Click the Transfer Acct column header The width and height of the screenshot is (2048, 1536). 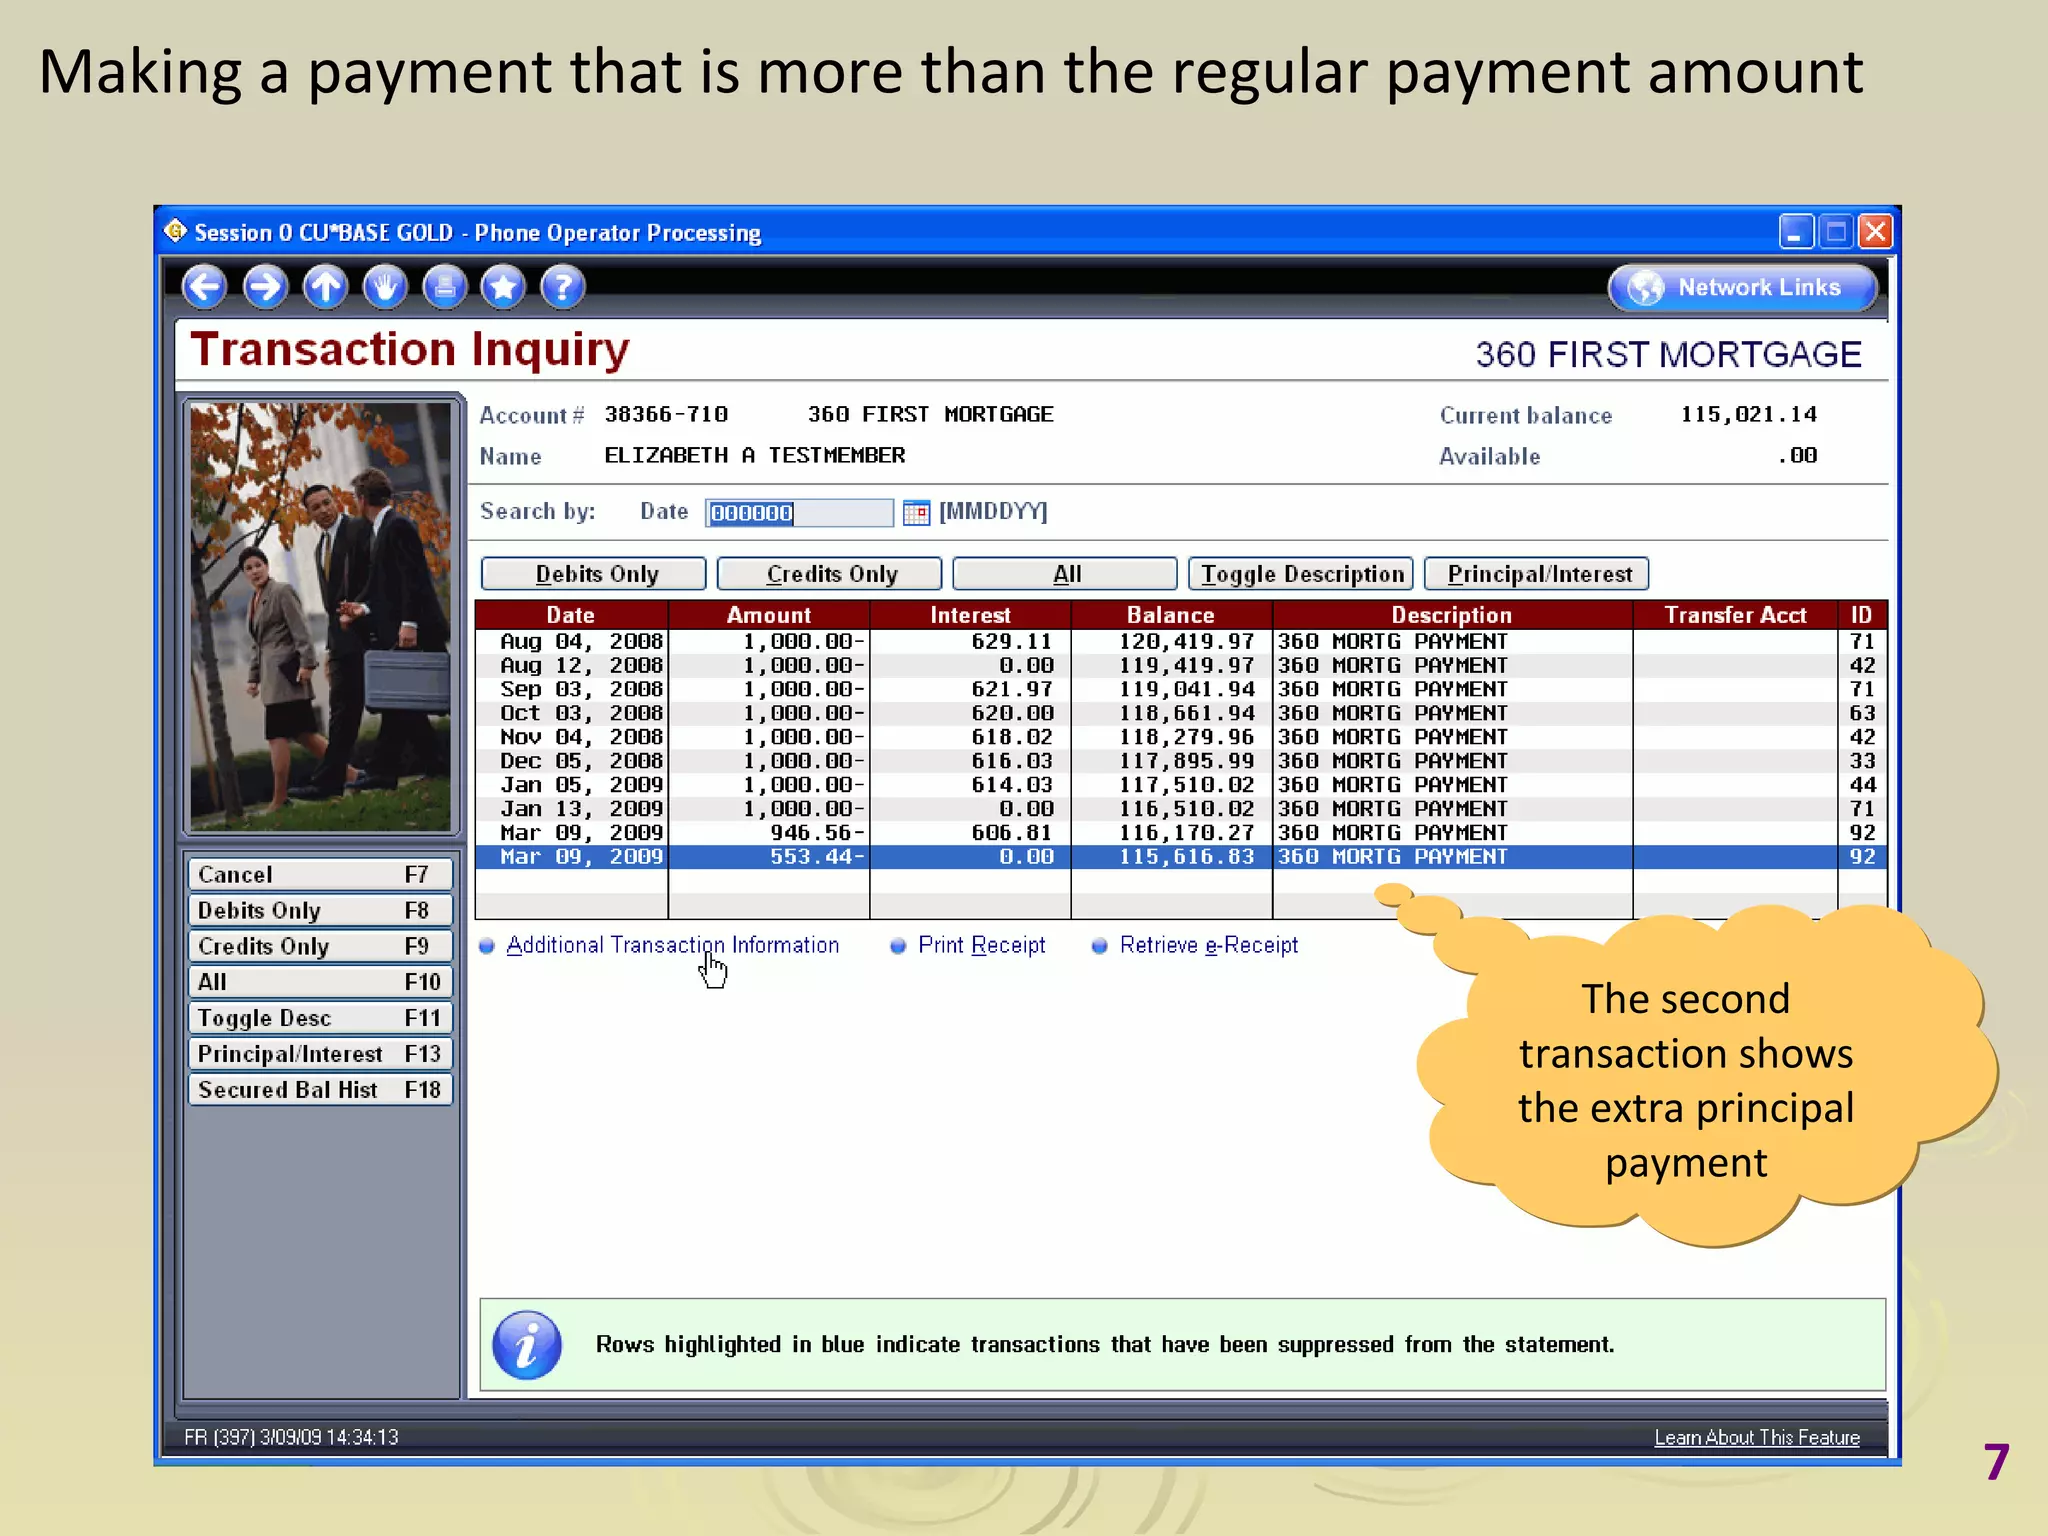click(1735, 615)
